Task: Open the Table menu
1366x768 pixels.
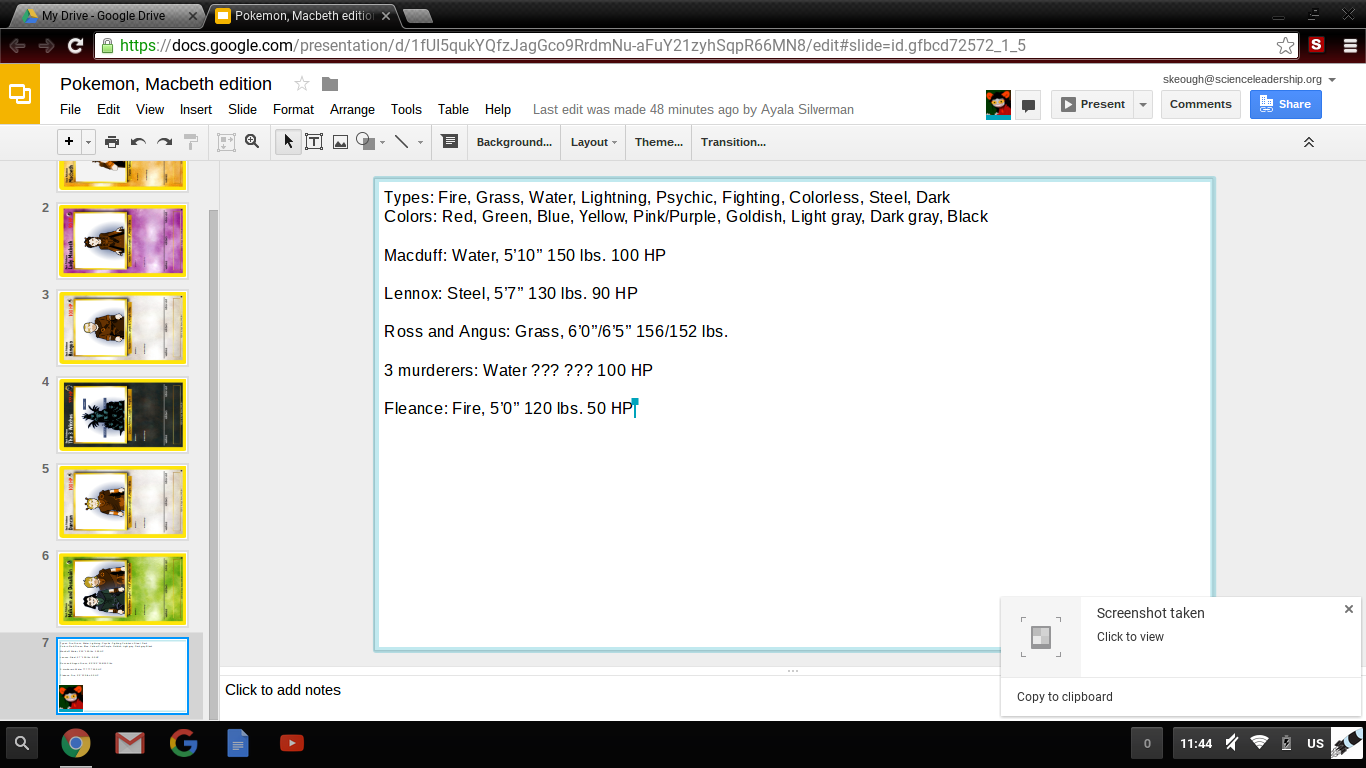Action: (453, 109)
